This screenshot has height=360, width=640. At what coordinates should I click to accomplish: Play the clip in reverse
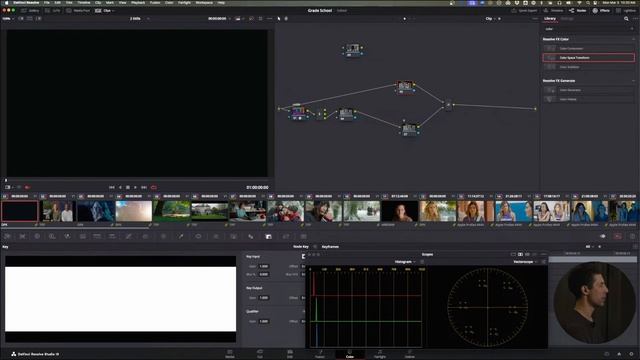click(x=120, y=187)
